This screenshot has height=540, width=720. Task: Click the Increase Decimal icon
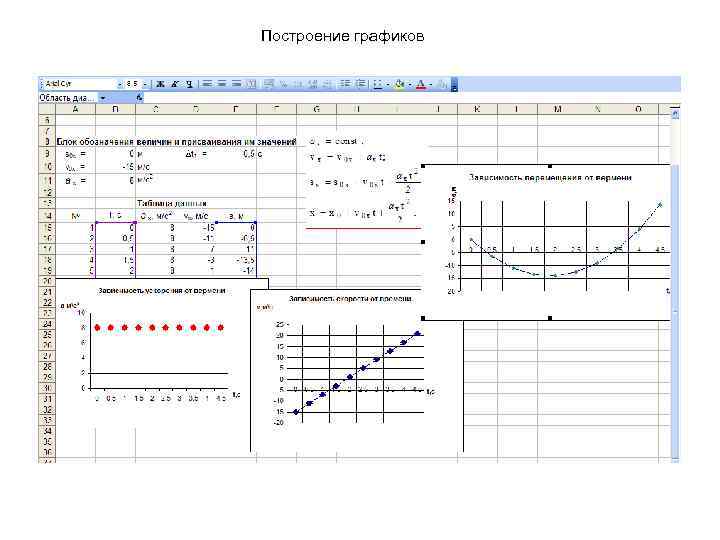coord(313,84)
